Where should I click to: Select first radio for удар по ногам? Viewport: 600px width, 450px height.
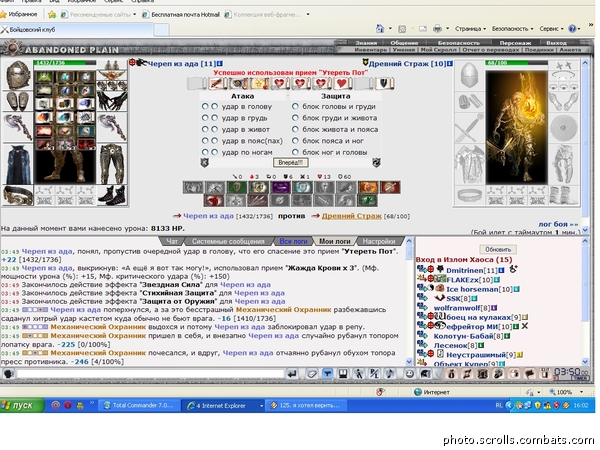click(x=205, y=152)
